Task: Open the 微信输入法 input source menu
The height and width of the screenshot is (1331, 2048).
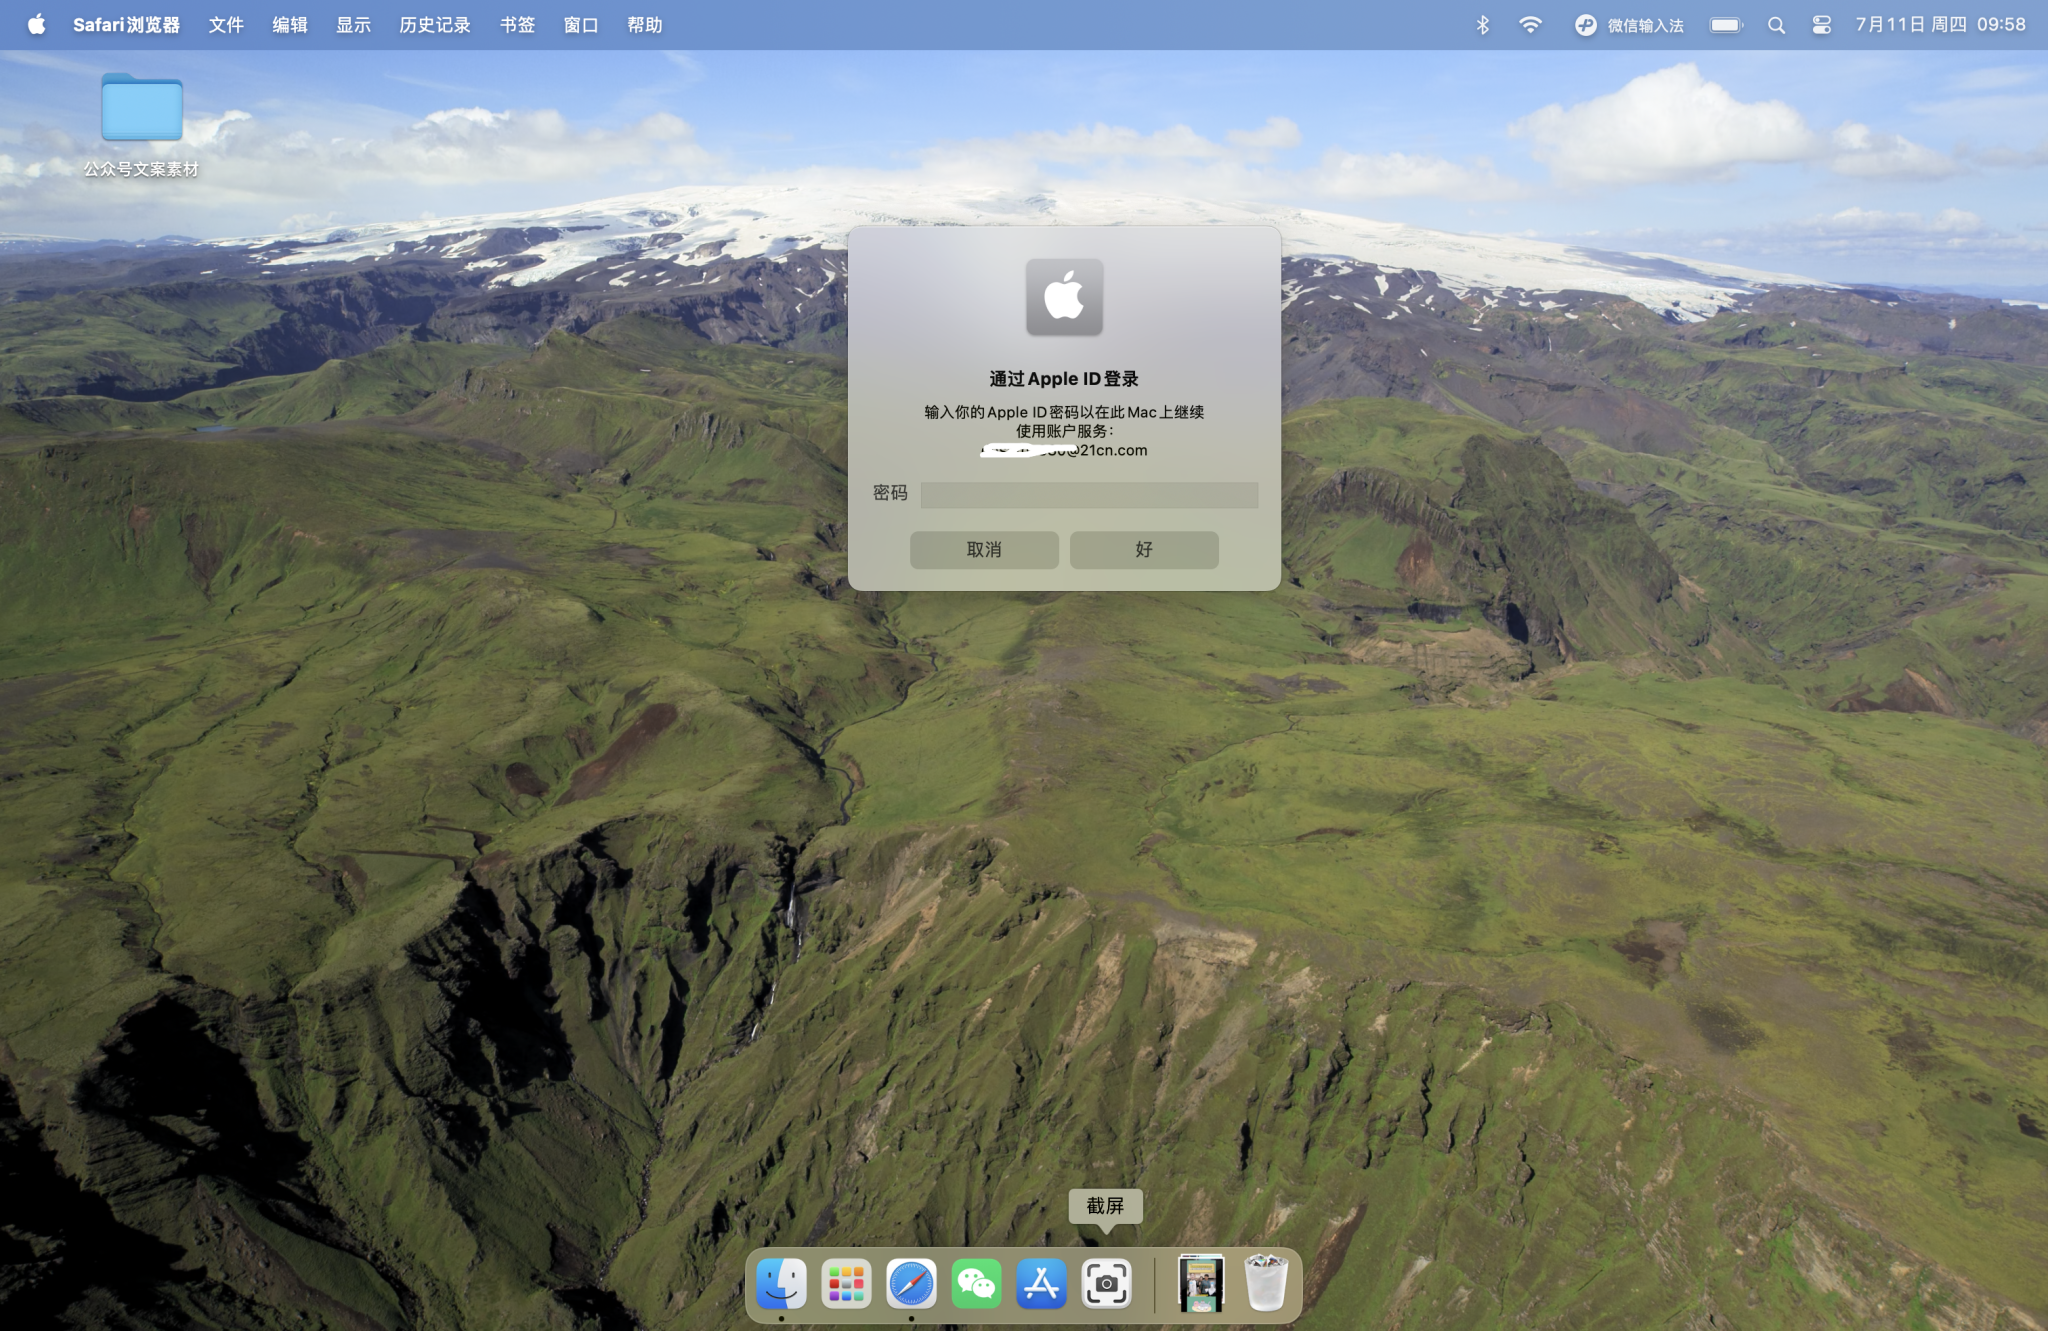Action: (1629, 25)
